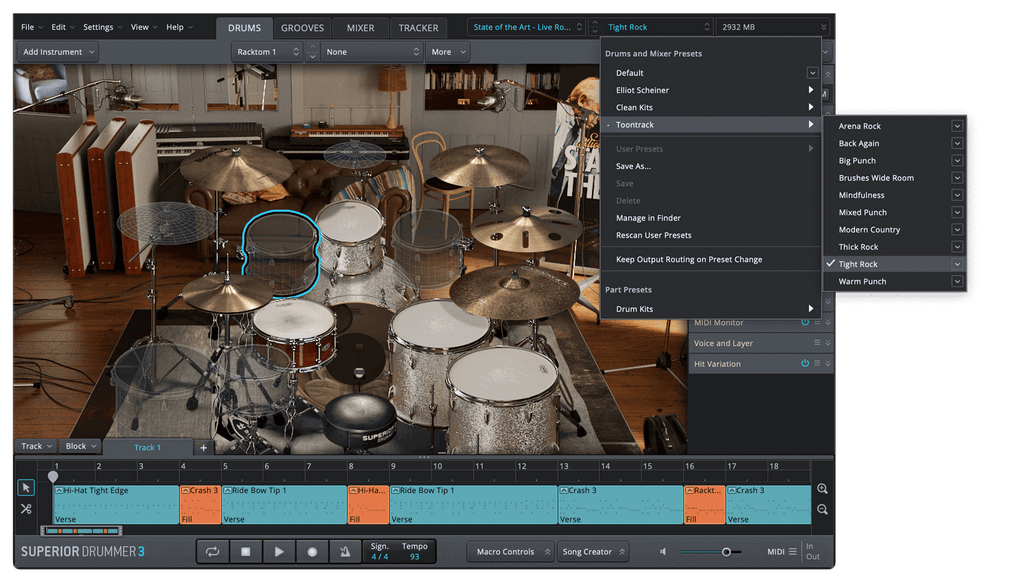This screenshot has width=1024, height=583.
Task: Select the highlighted rack tom drum
Action: [281, 253]
